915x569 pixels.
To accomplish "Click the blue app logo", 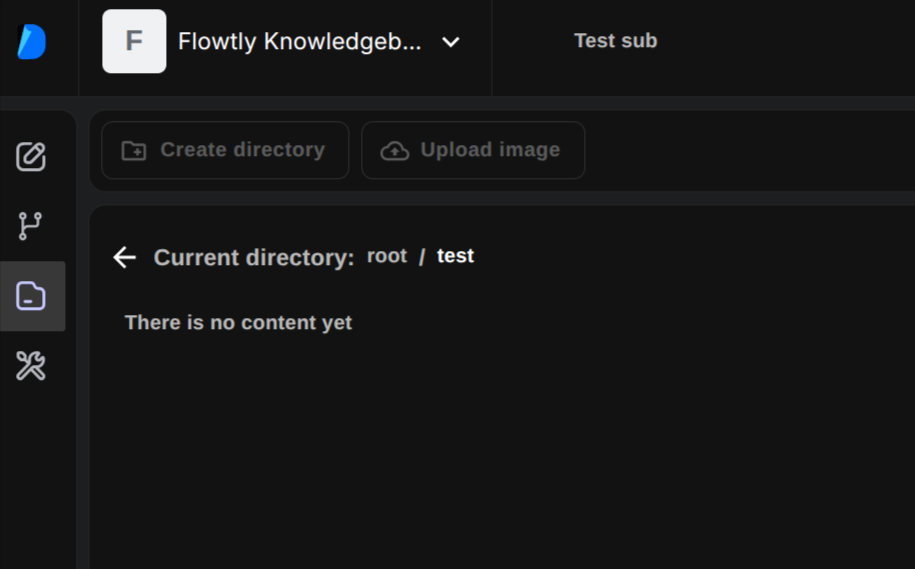I will click(x=32, y=41).
